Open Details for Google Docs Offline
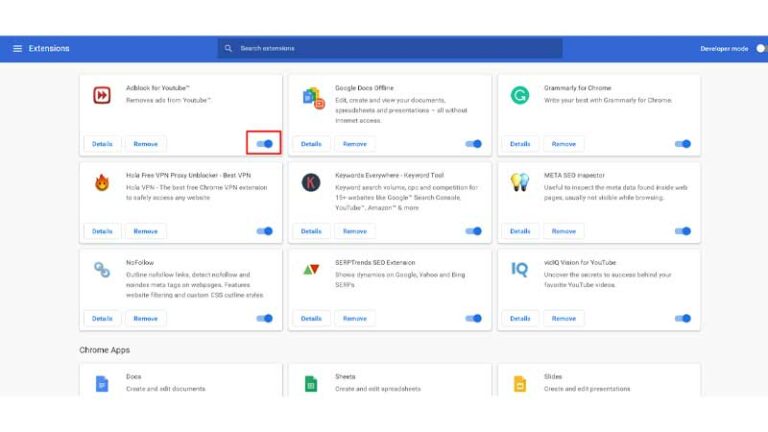 [311, 144]
